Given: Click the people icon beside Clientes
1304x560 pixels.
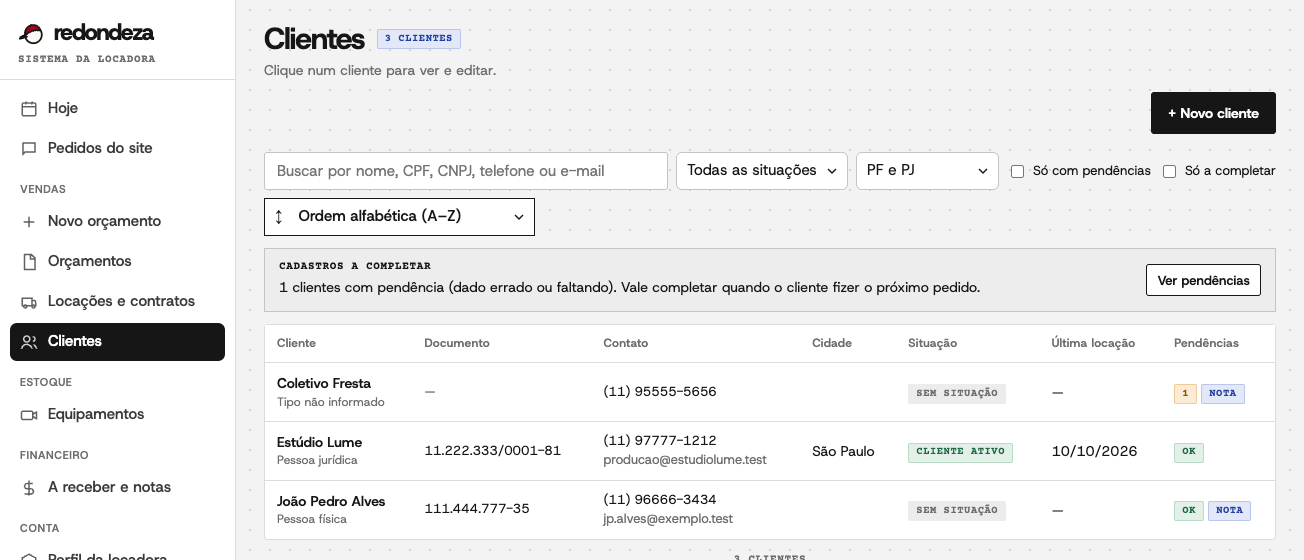Looking at the screenshot, I should (29, 342).
